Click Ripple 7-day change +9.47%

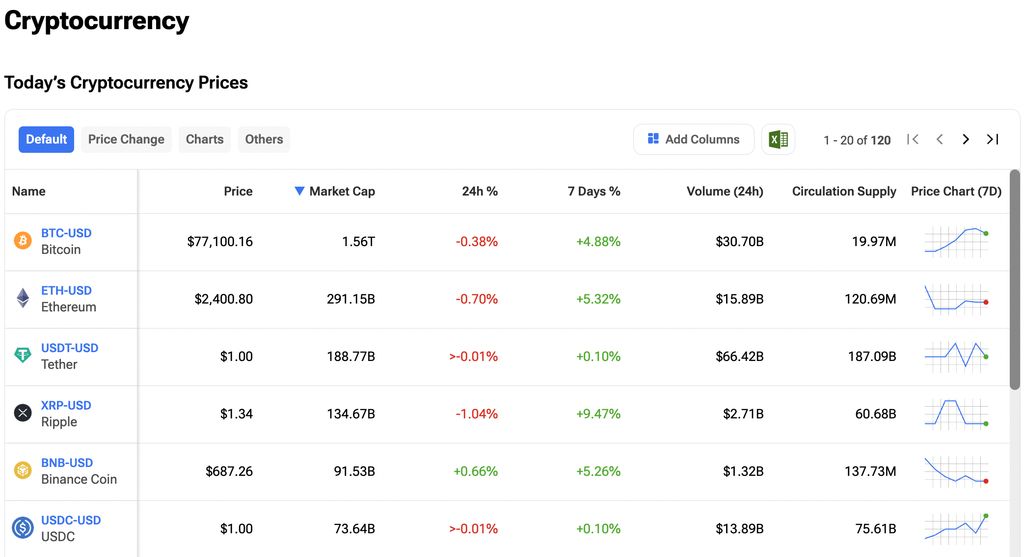(x=598, y=414)
